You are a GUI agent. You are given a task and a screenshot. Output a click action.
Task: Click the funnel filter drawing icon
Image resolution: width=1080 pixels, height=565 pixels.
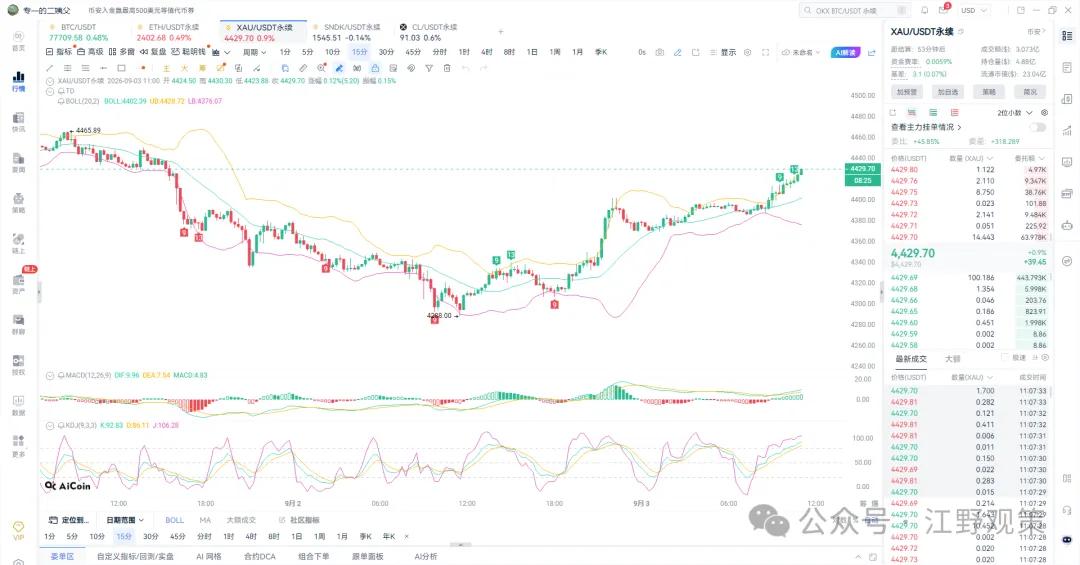point(428,68)
